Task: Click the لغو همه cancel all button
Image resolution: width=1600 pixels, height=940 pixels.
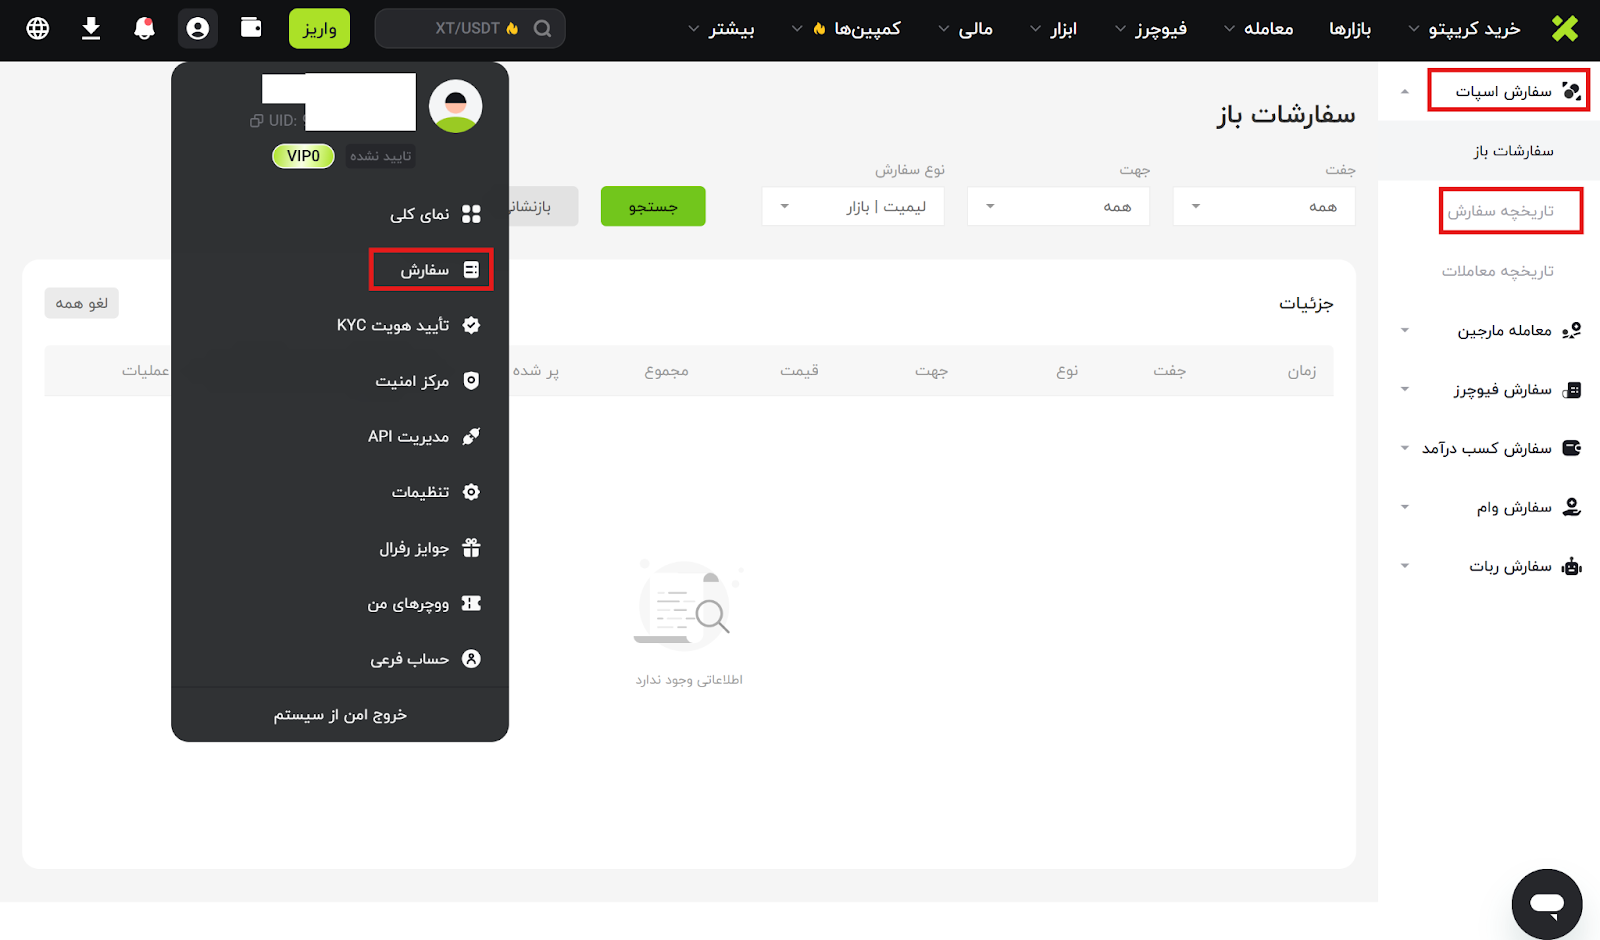Action: pyautogui.click(x=82, y=303)
